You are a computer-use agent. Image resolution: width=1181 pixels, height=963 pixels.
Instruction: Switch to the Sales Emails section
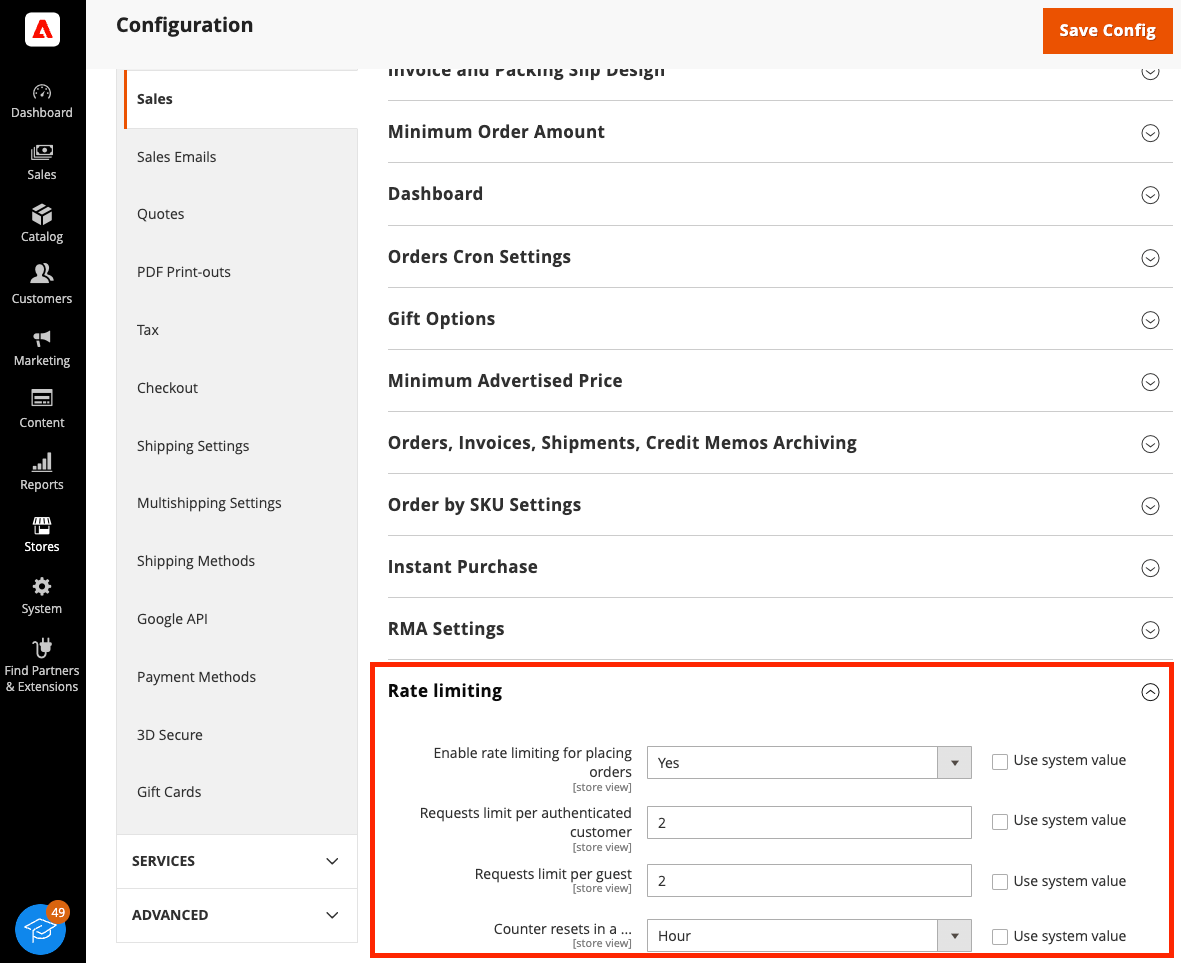(x=177, y=157)
